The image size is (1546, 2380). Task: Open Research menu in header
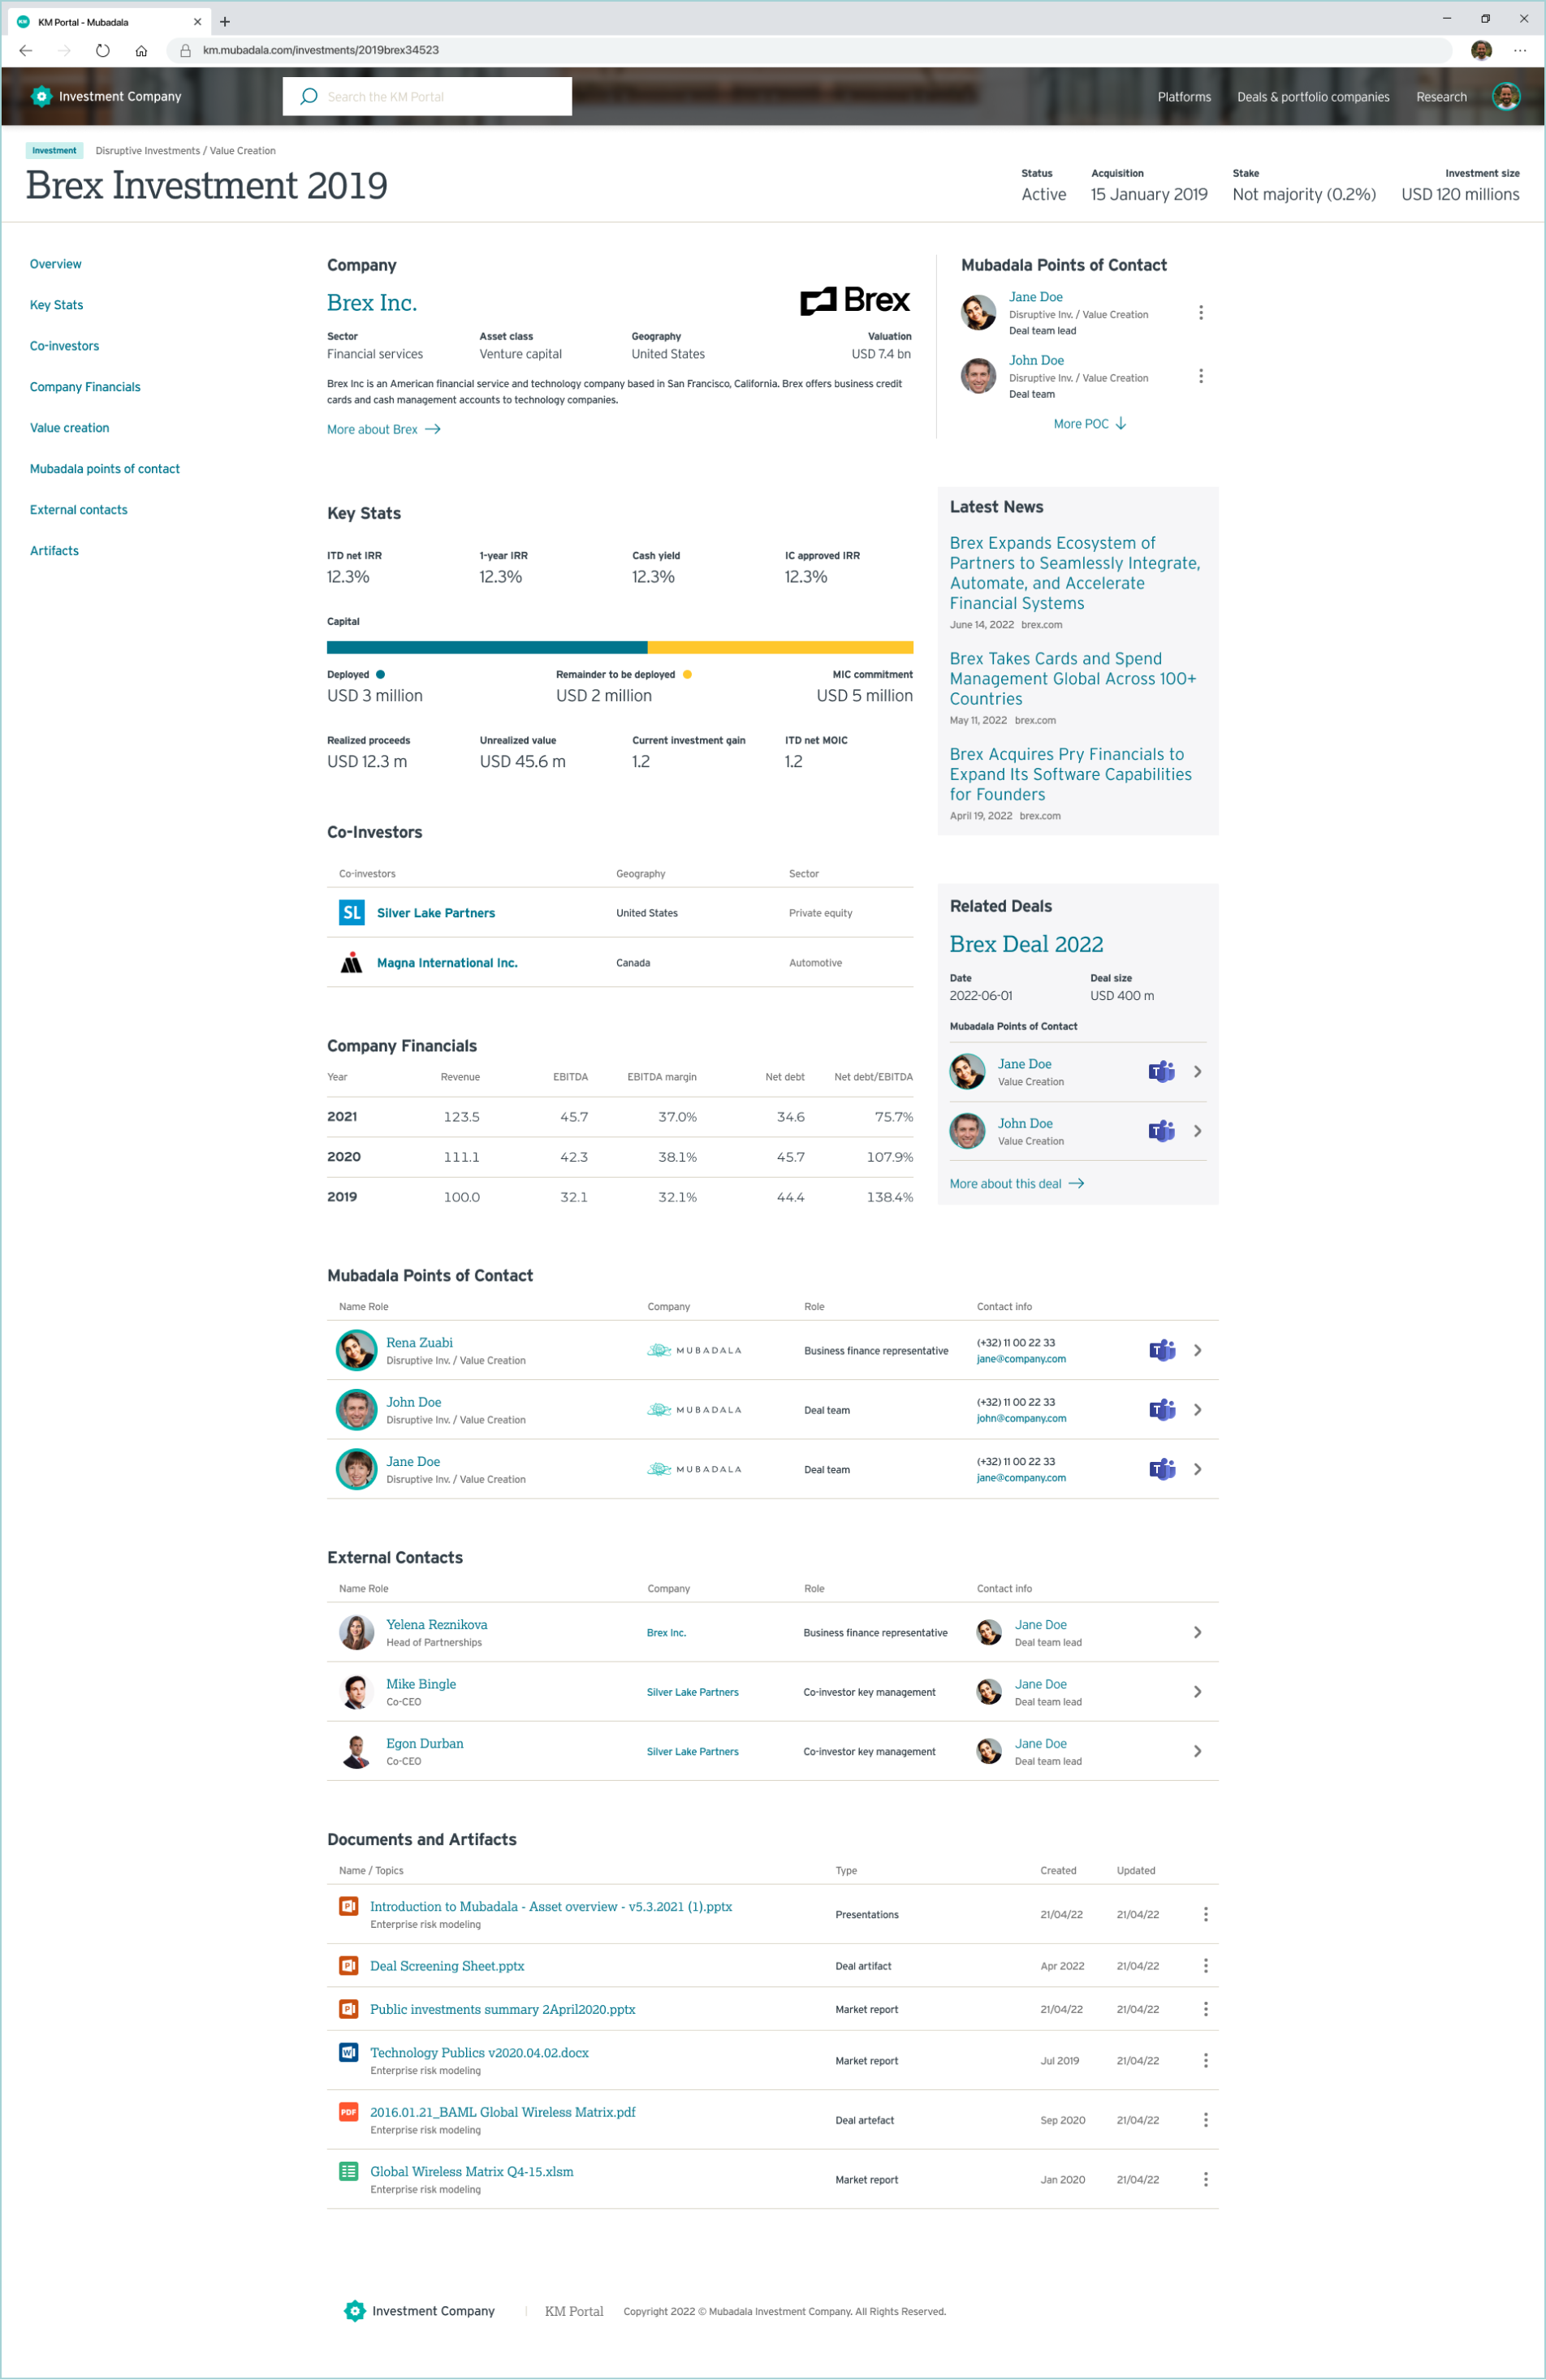1441,97
